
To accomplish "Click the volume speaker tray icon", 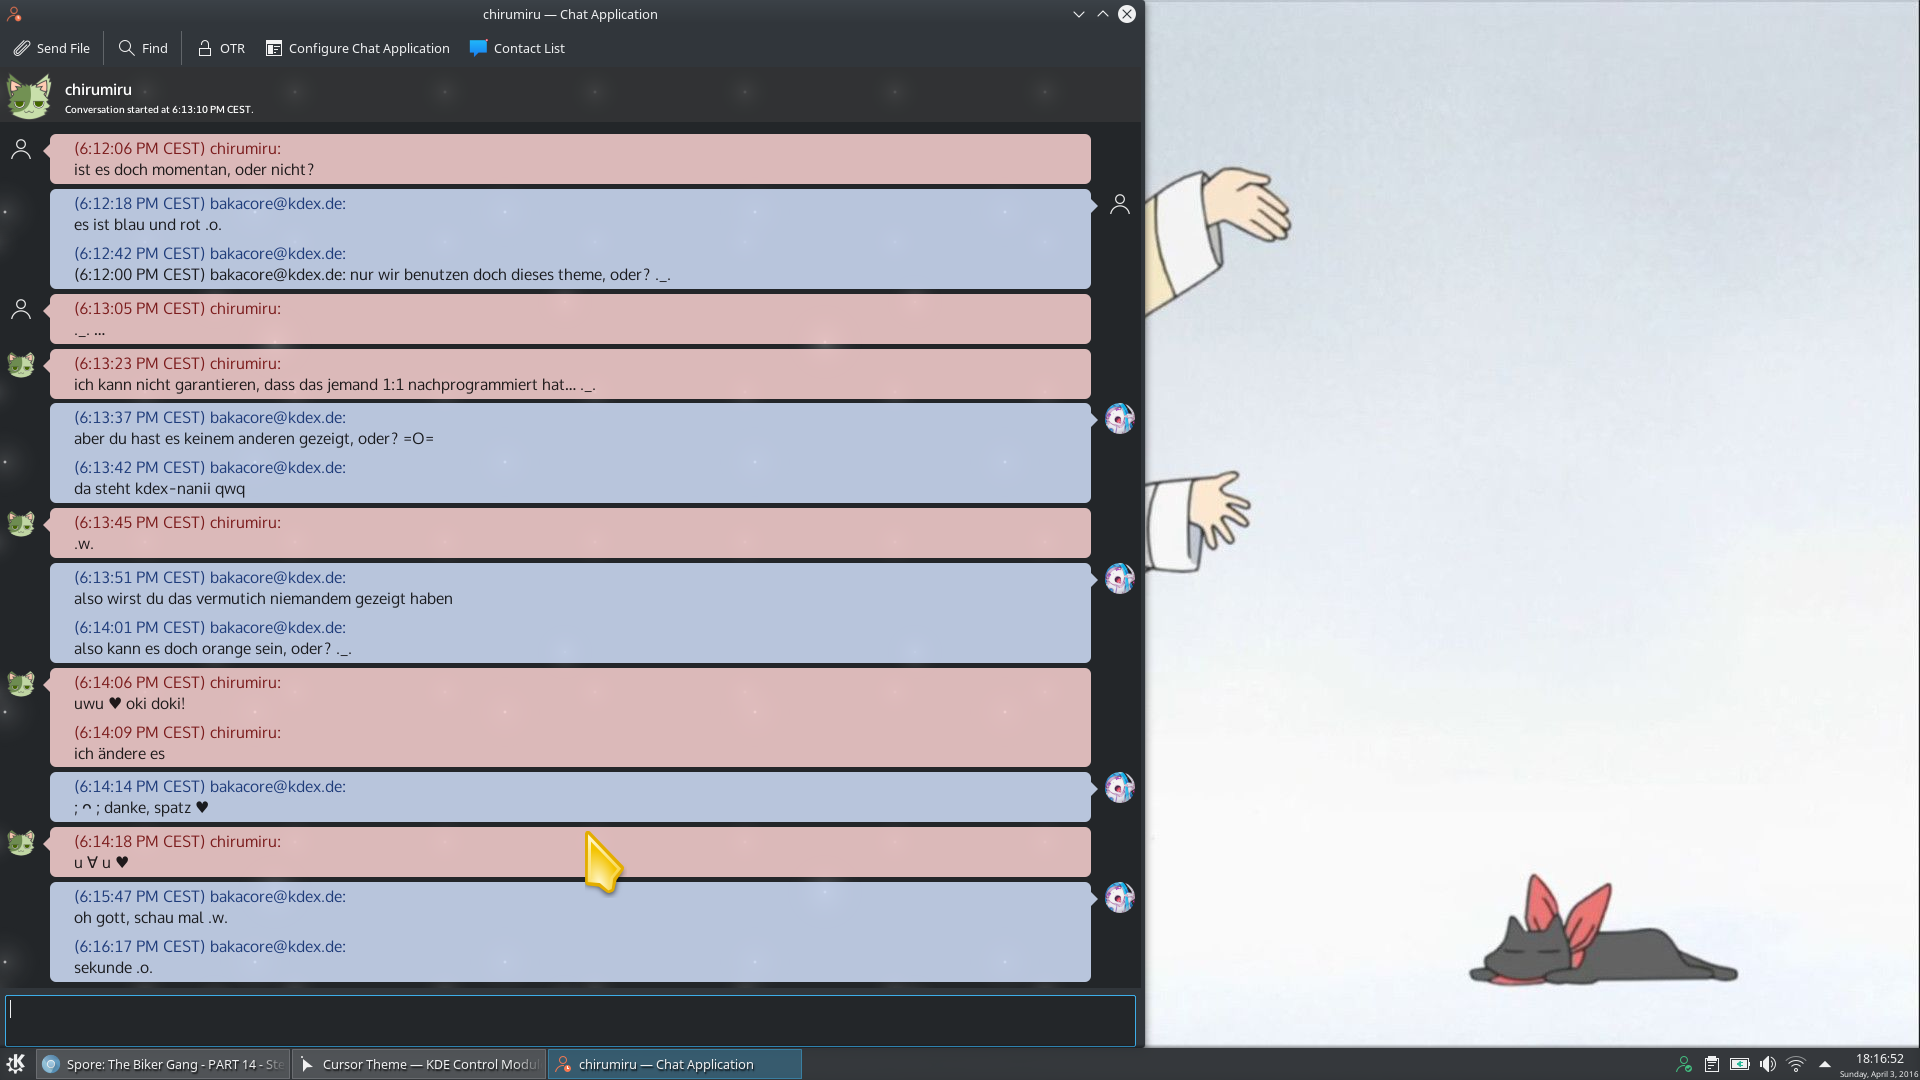I will (1768, 1064).
